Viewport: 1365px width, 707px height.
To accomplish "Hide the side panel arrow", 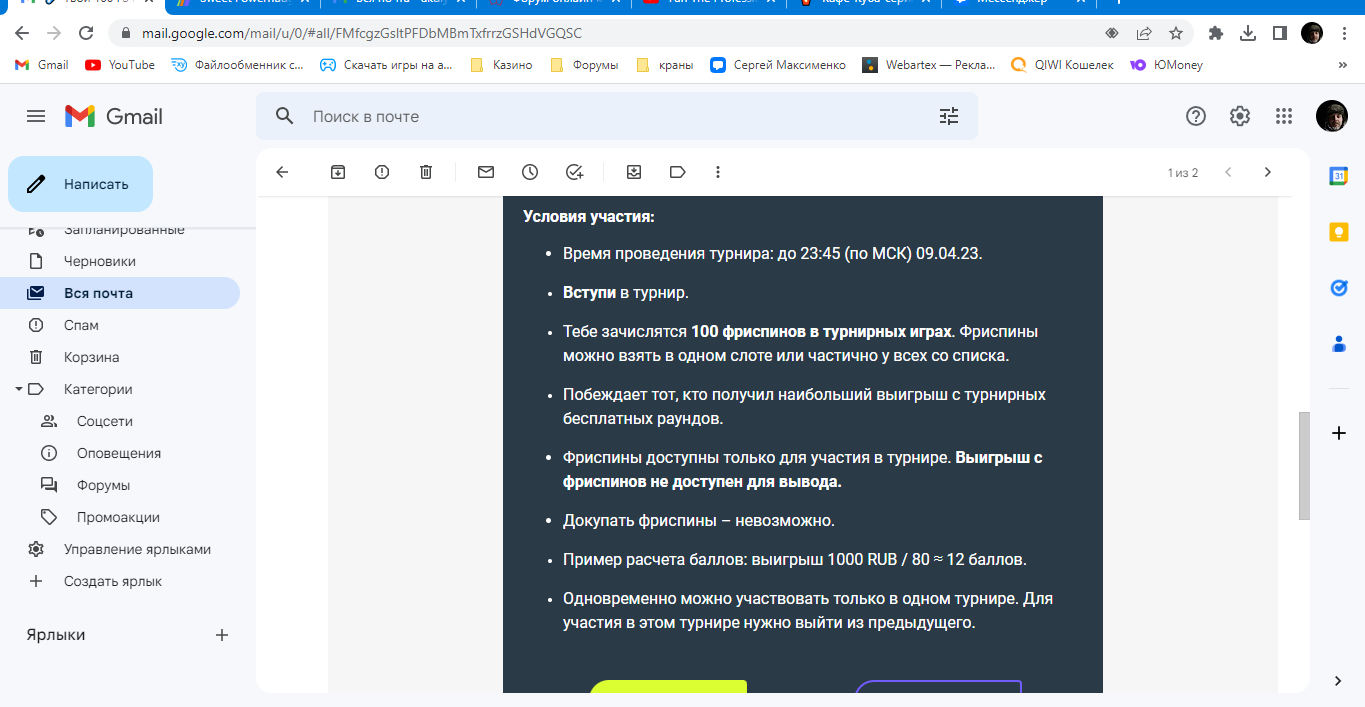I will click(x=1338, y=681).
